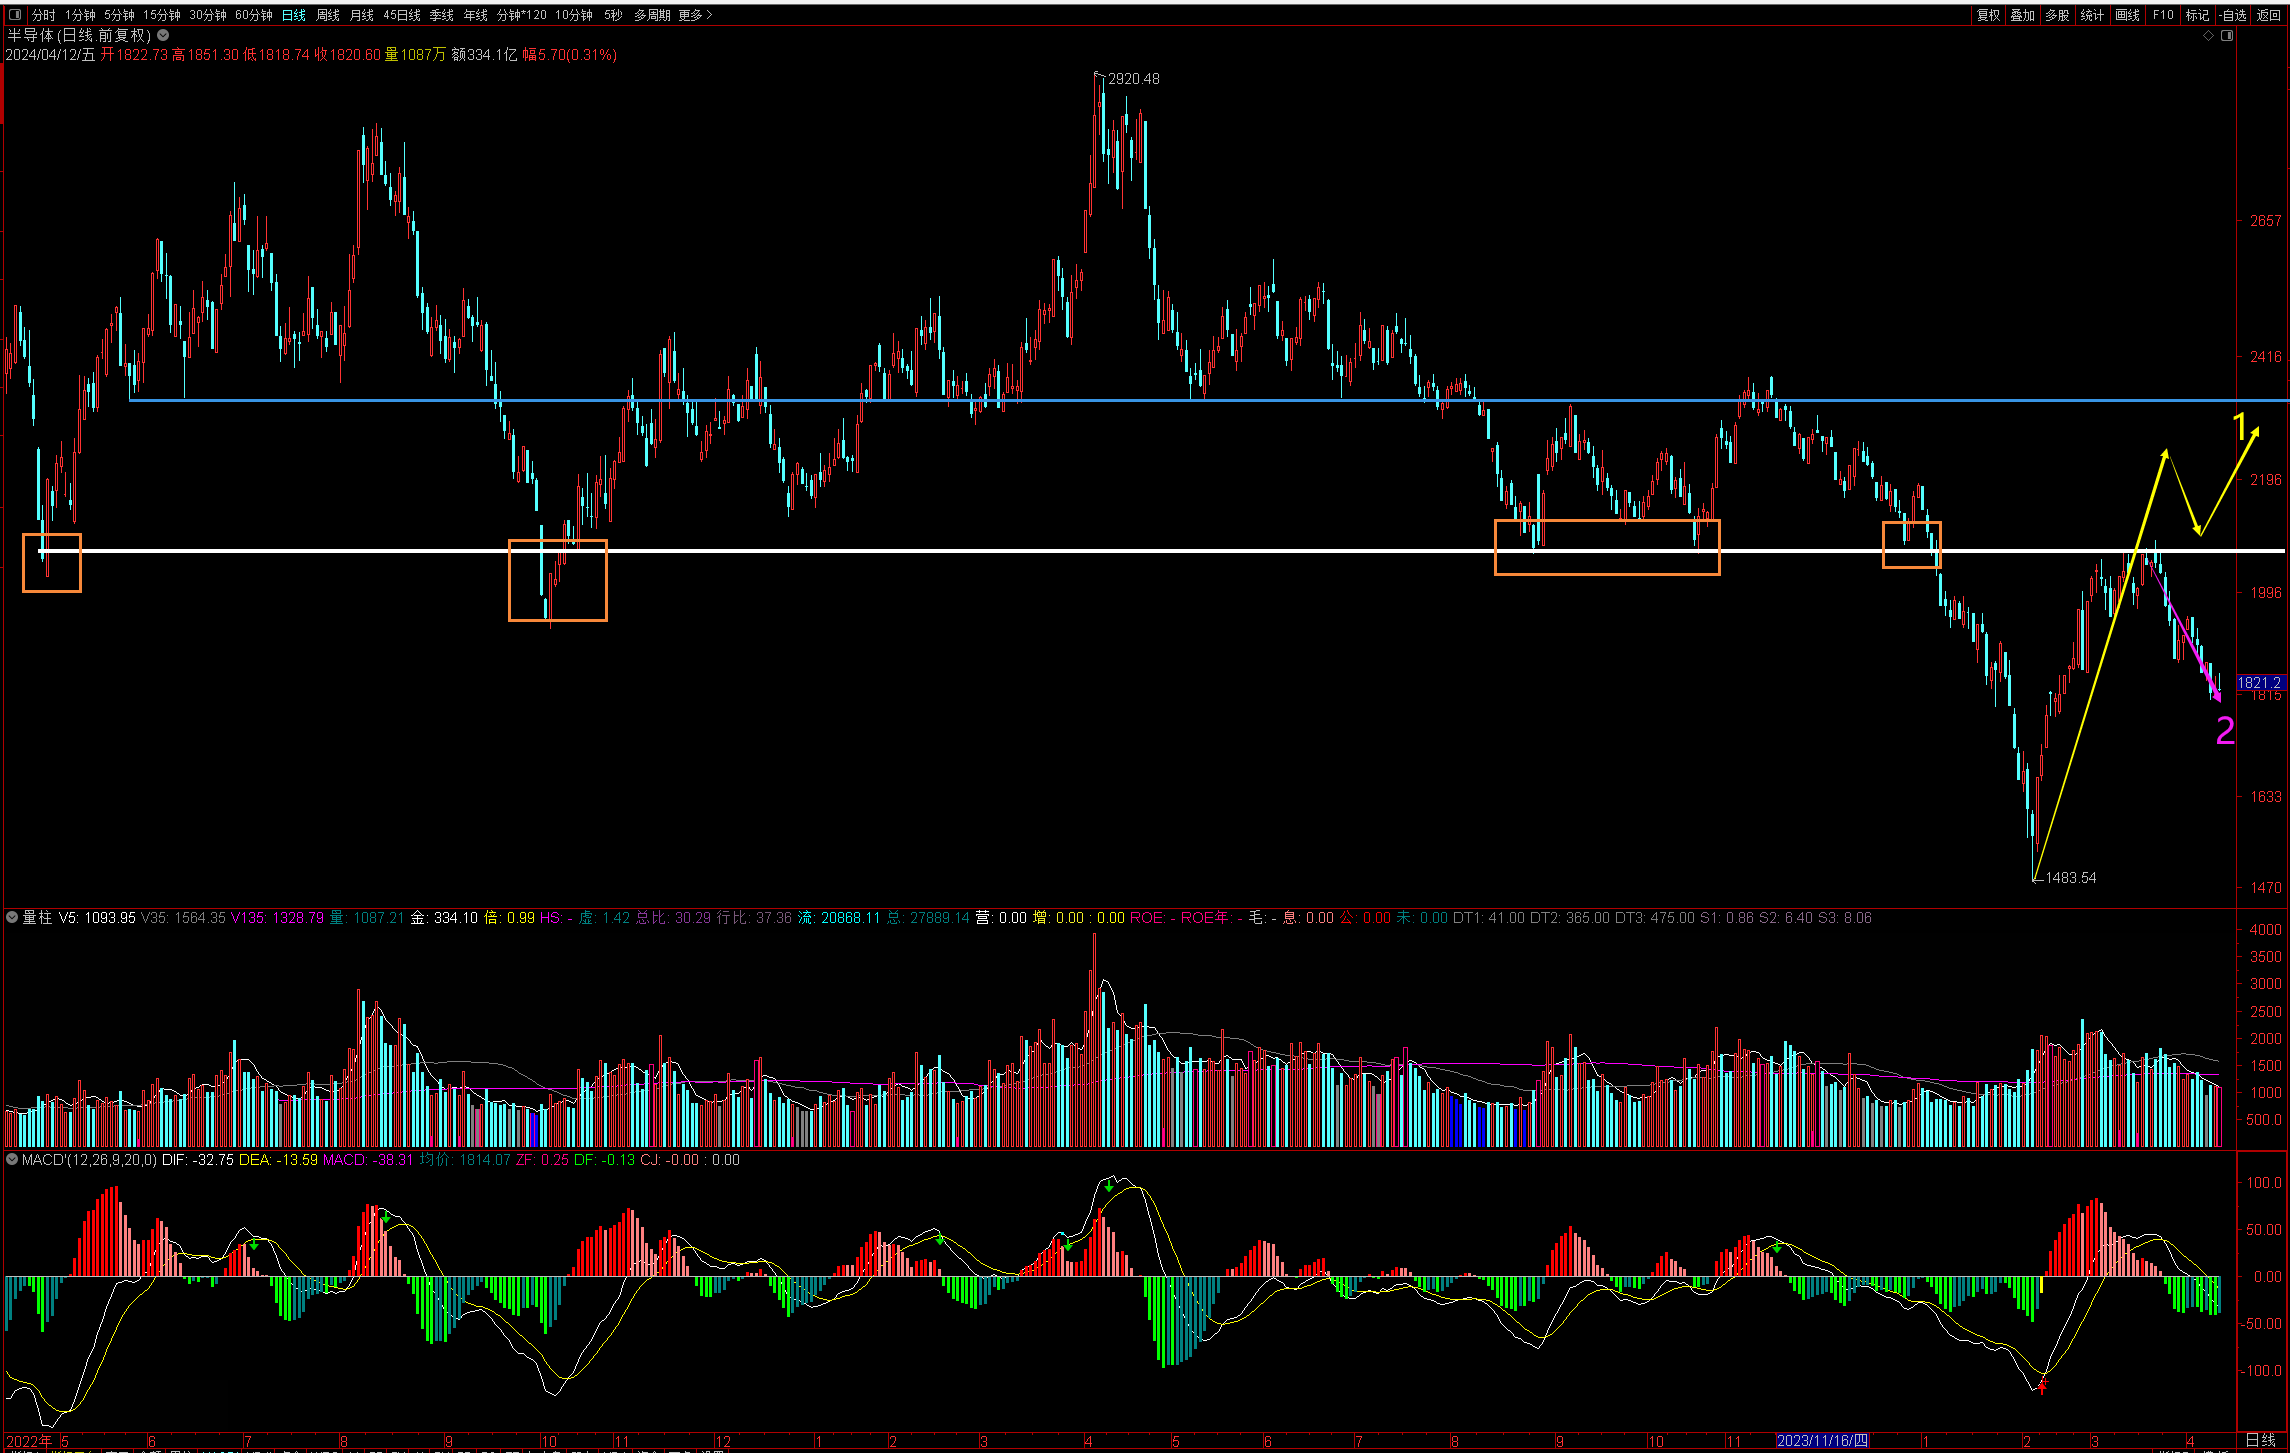This screenshot has width=2290, height=1453.
Task: Switch to 周线 weekly period
Action: 328,15
